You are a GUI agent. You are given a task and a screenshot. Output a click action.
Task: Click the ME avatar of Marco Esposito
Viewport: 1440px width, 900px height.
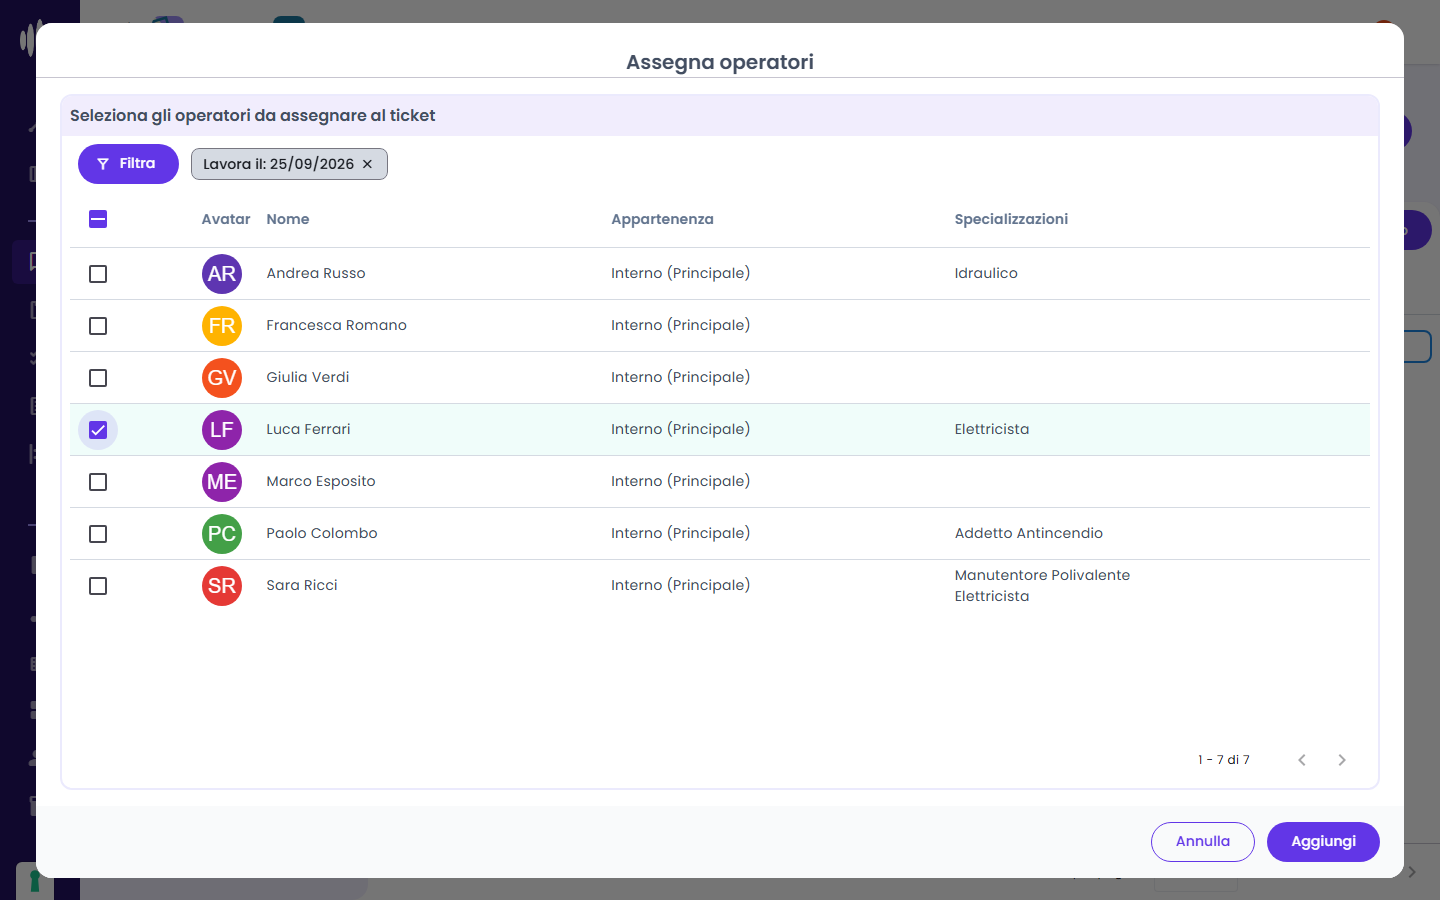[x=222, y=482]
